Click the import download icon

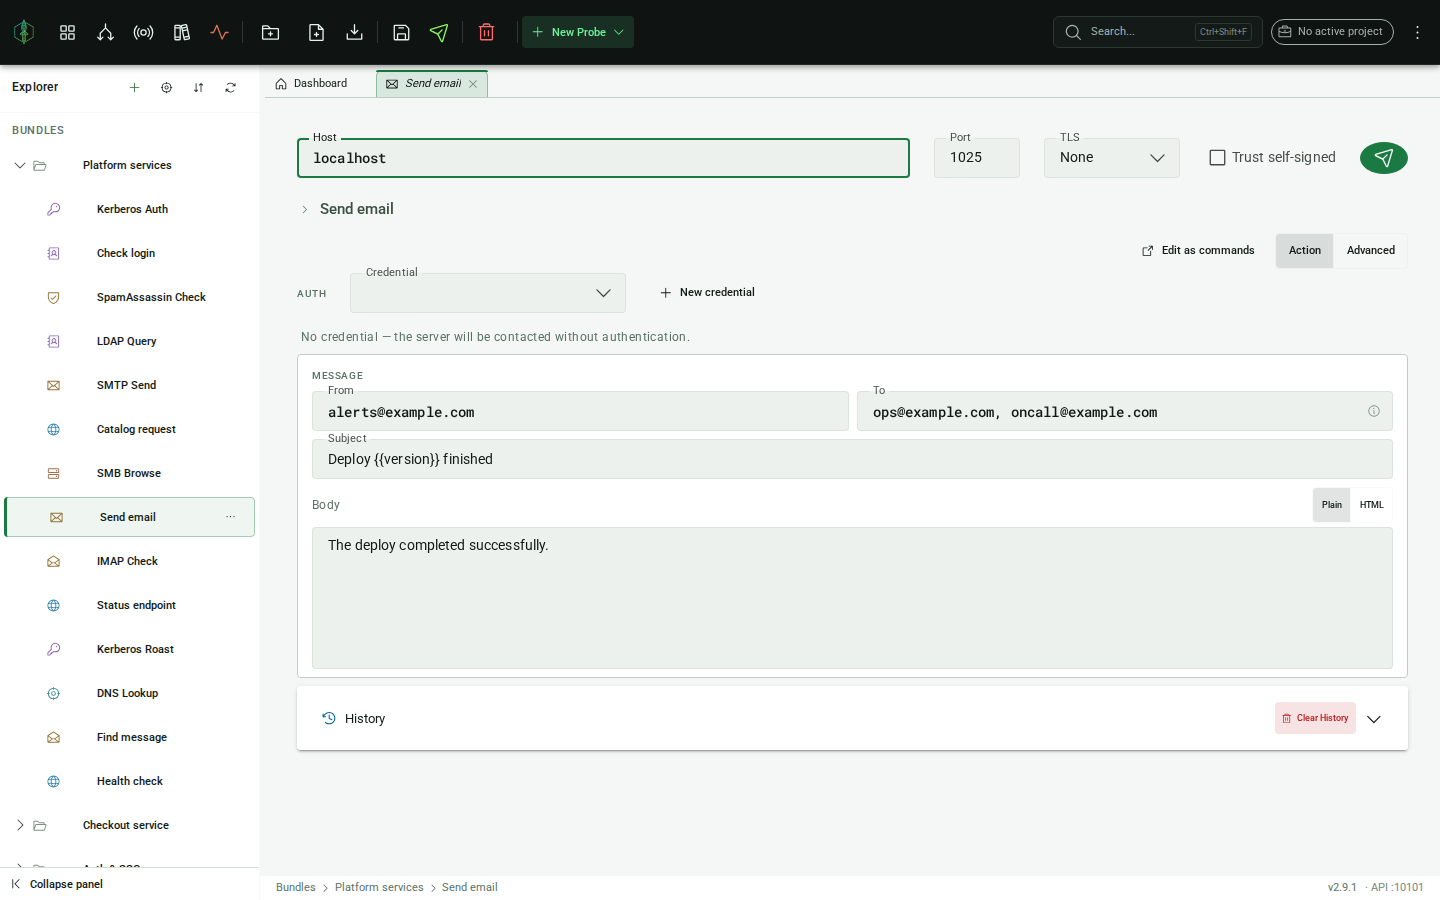pos(354,32)
